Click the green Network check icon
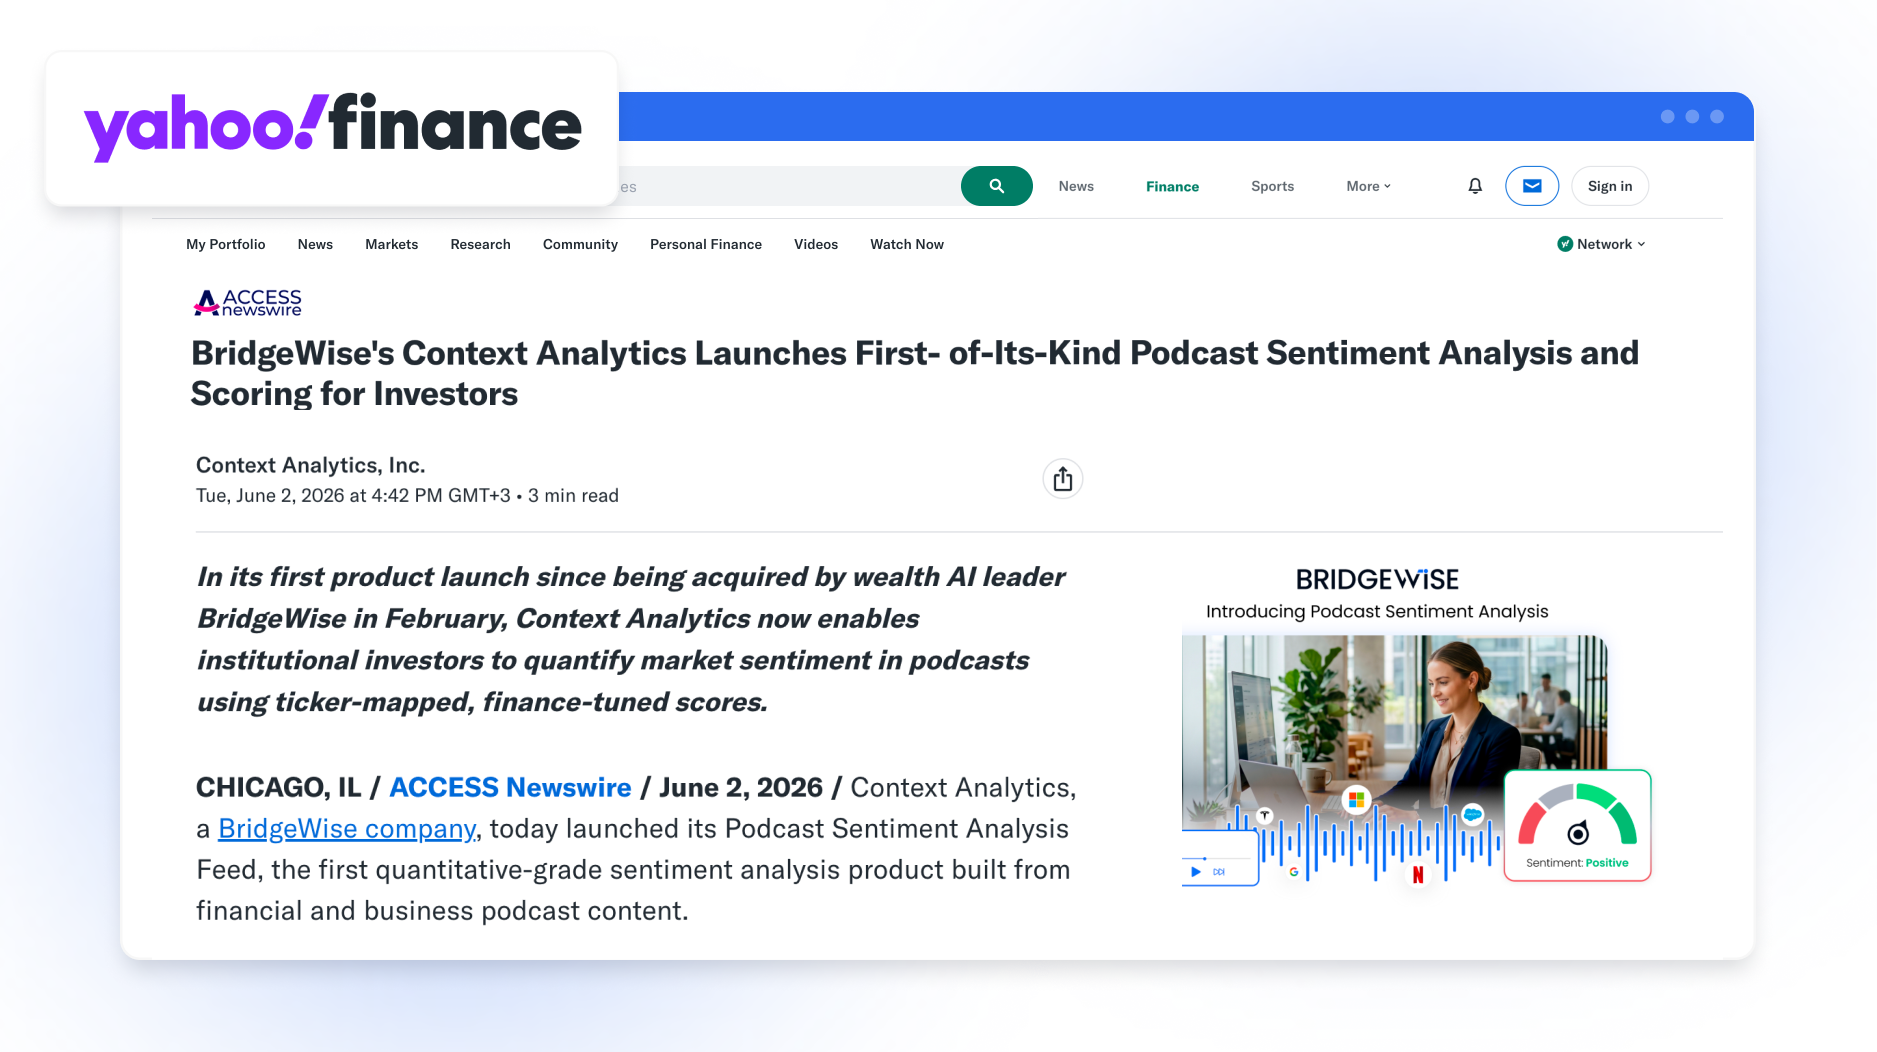The image size is (1877, 1052). point(1565,244)
